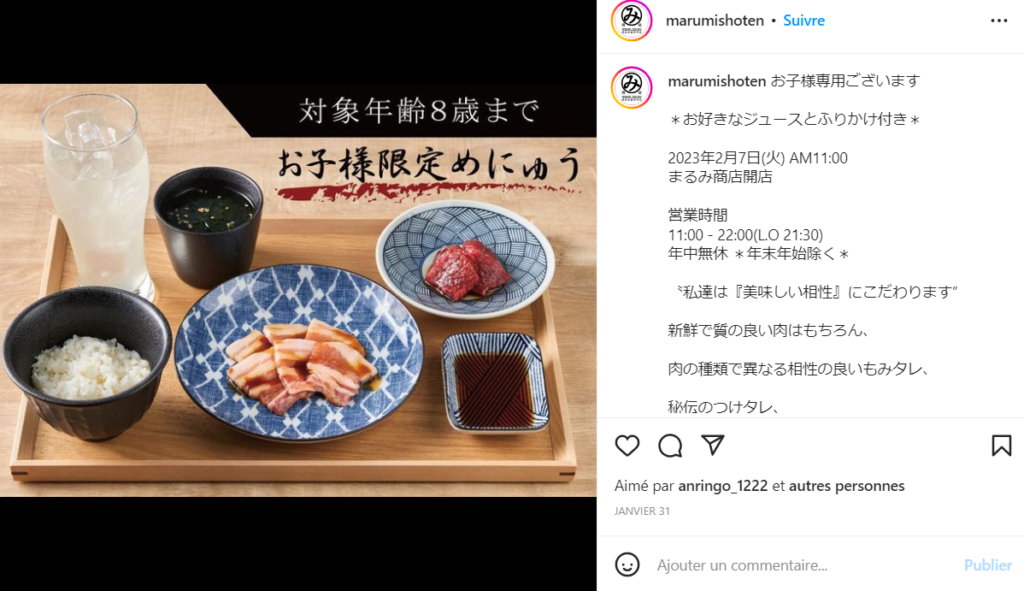Image resolution: width=1024 pixels, height=591 pixels.
Task: Like the post with the heart icon
Action: 627,445
